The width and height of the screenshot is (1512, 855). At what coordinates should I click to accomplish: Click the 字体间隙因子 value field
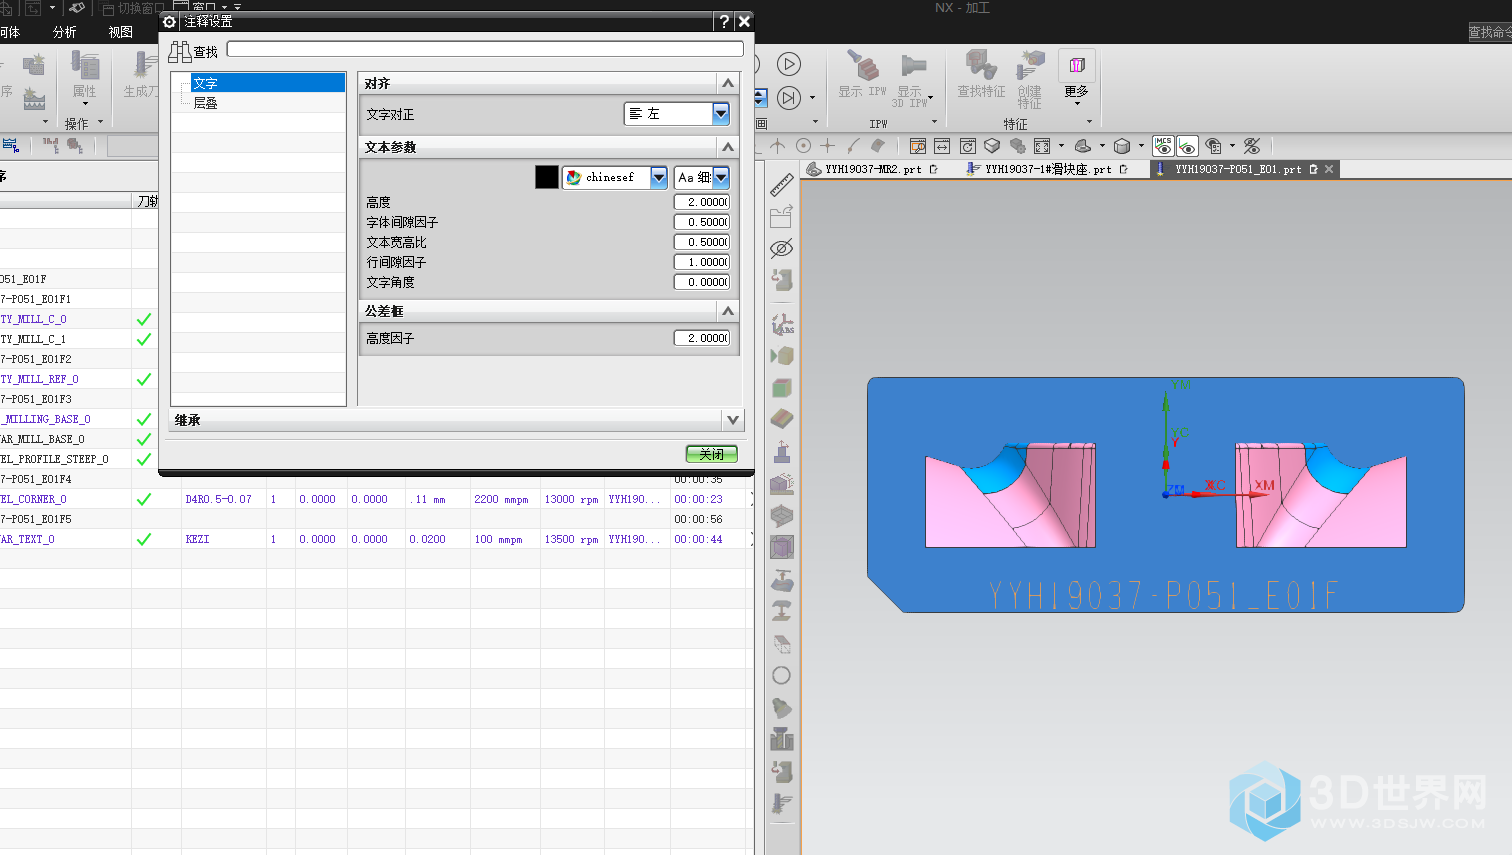coord(702,222)
